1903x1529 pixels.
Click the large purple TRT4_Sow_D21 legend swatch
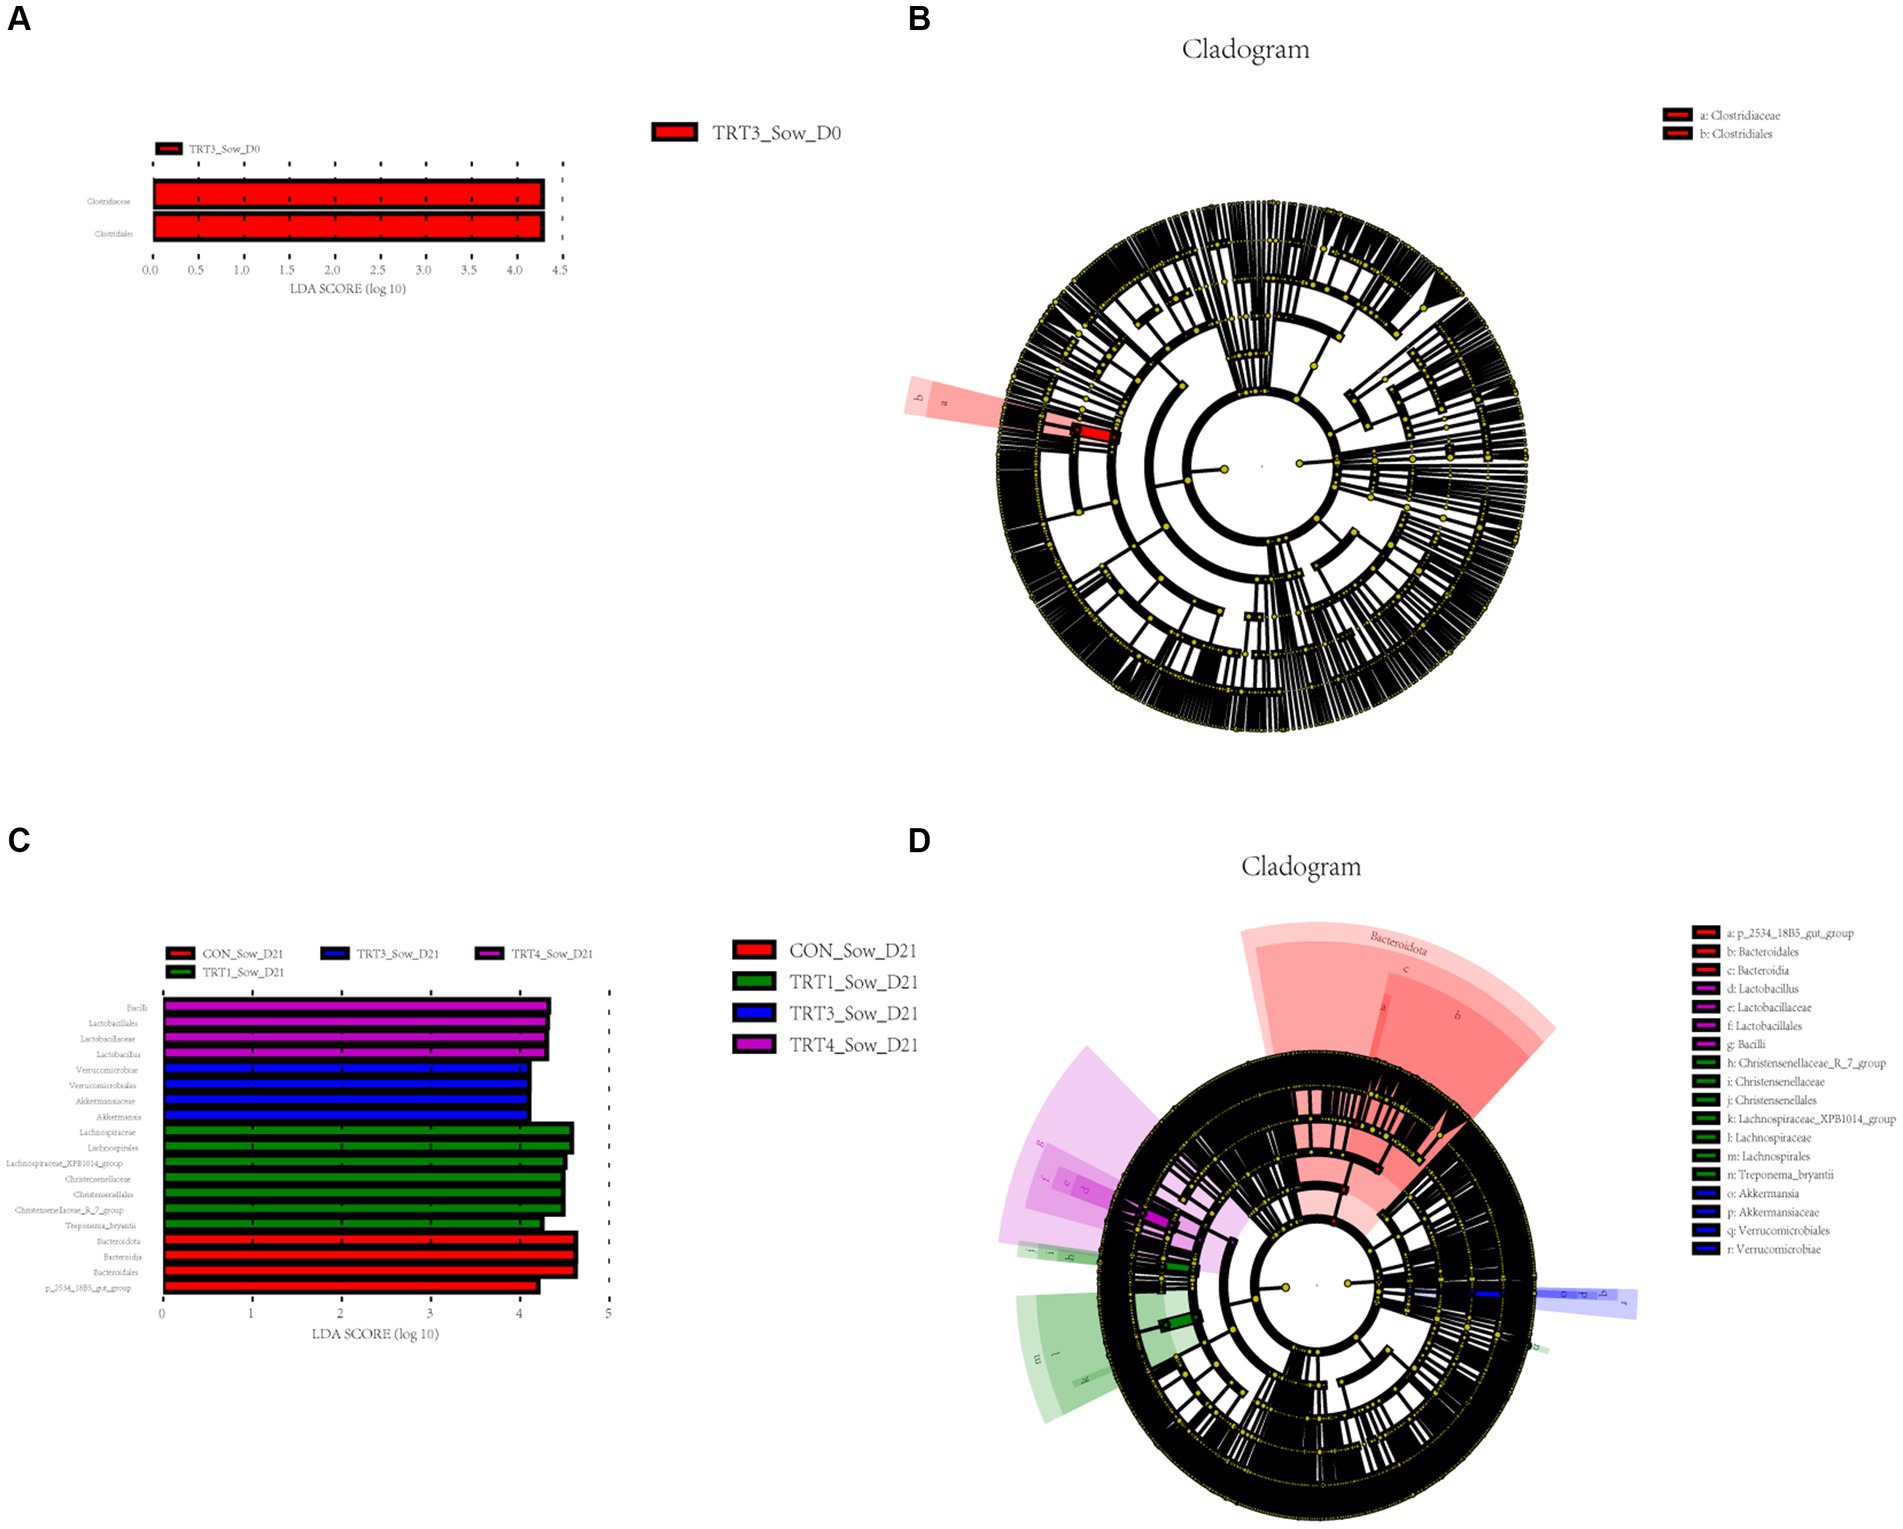point(754,1044)
